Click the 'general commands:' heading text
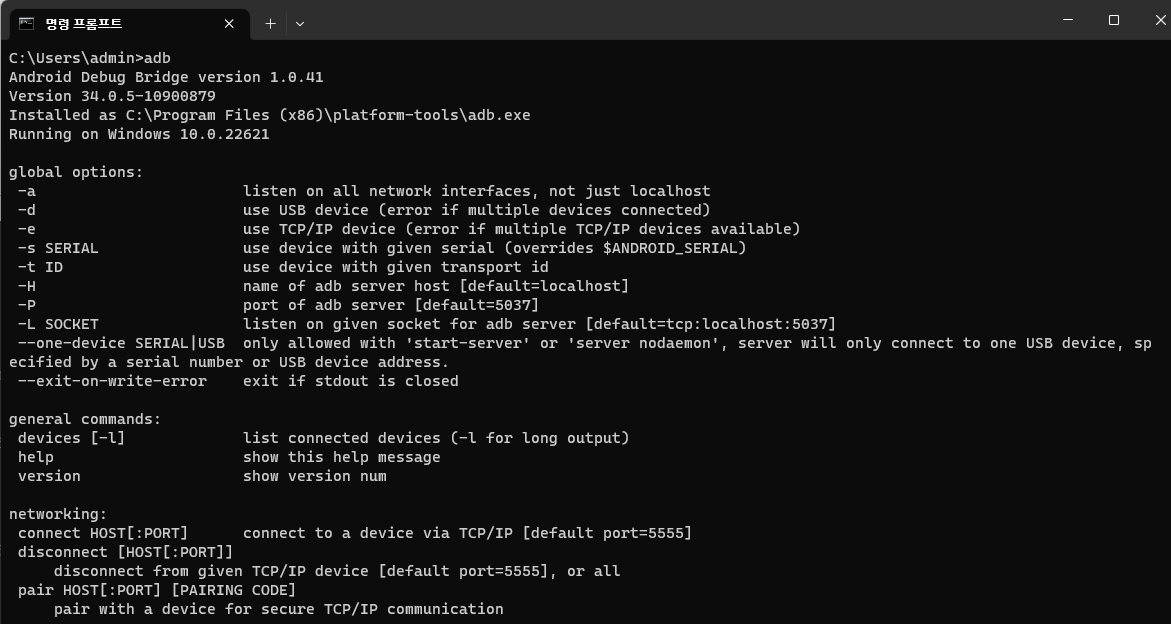The image size is (1171, 624). [85, 419]
